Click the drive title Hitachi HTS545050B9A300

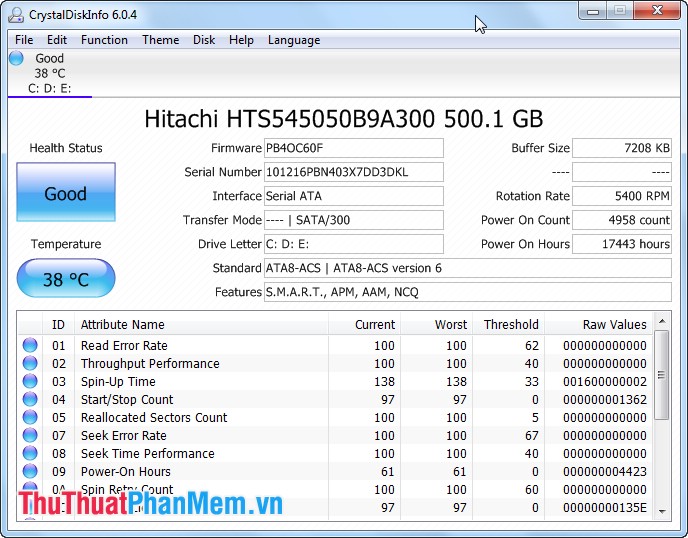344,119
